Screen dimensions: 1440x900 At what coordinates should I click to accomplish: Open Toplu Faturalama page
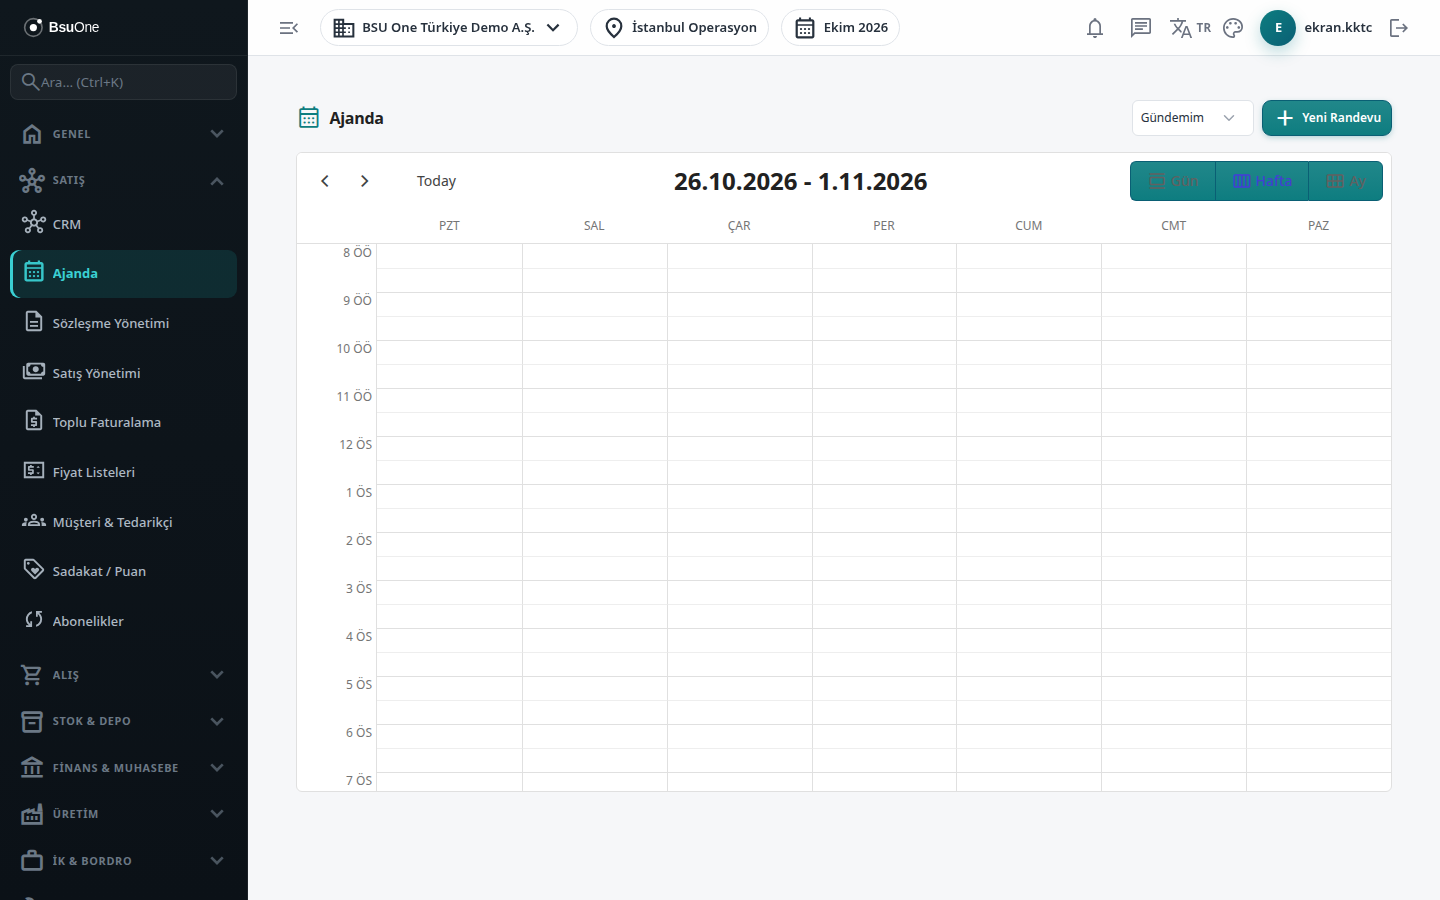tap(124, 422)
